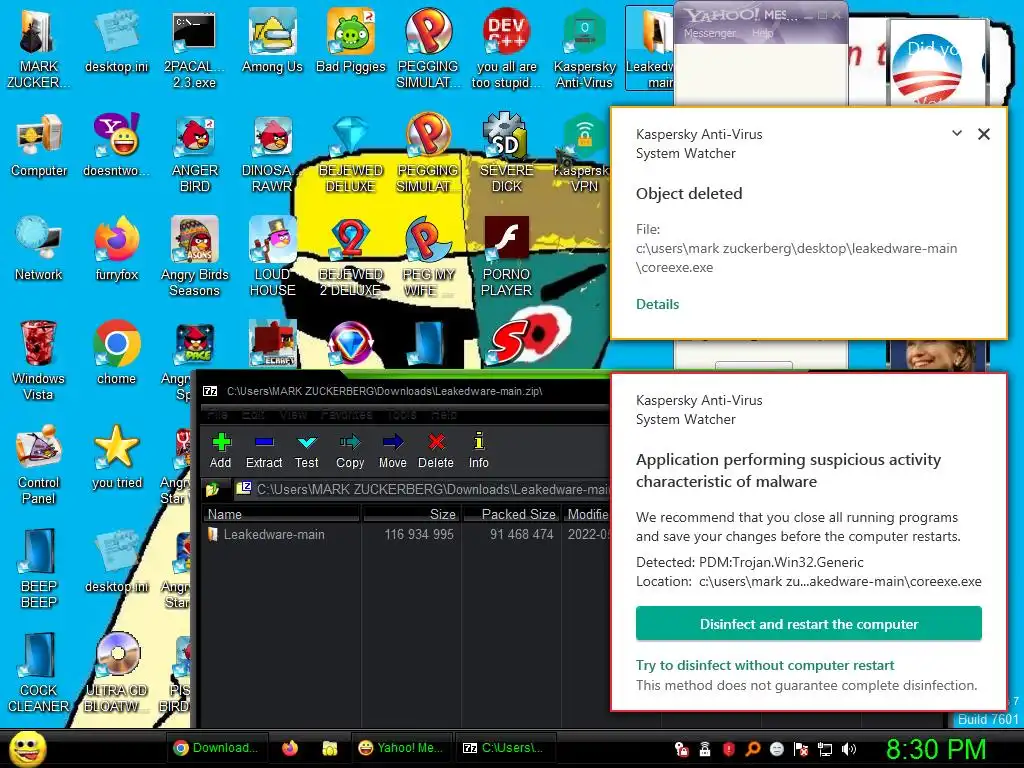Open the Yahoo 'doesntwo...' desktop icon
Viewport: 1024px width, 768px height.
point(116,146)
